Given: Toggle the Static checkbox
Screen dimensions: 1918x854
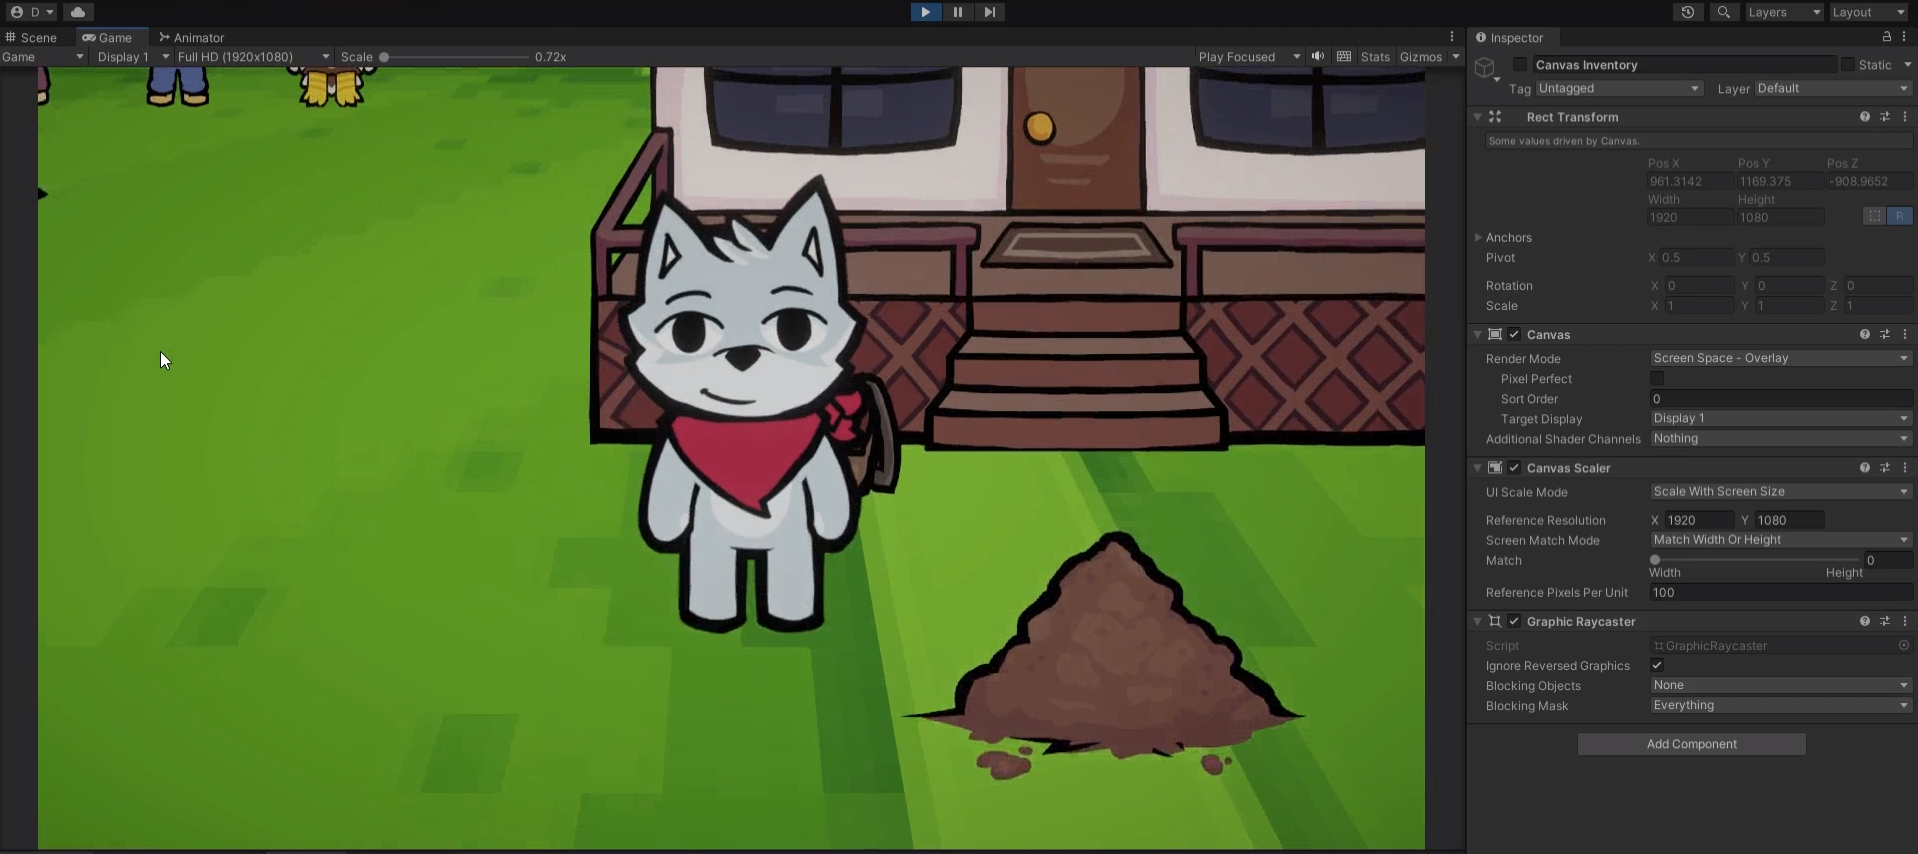Looking at the screenshot, I should [1847, 65].
